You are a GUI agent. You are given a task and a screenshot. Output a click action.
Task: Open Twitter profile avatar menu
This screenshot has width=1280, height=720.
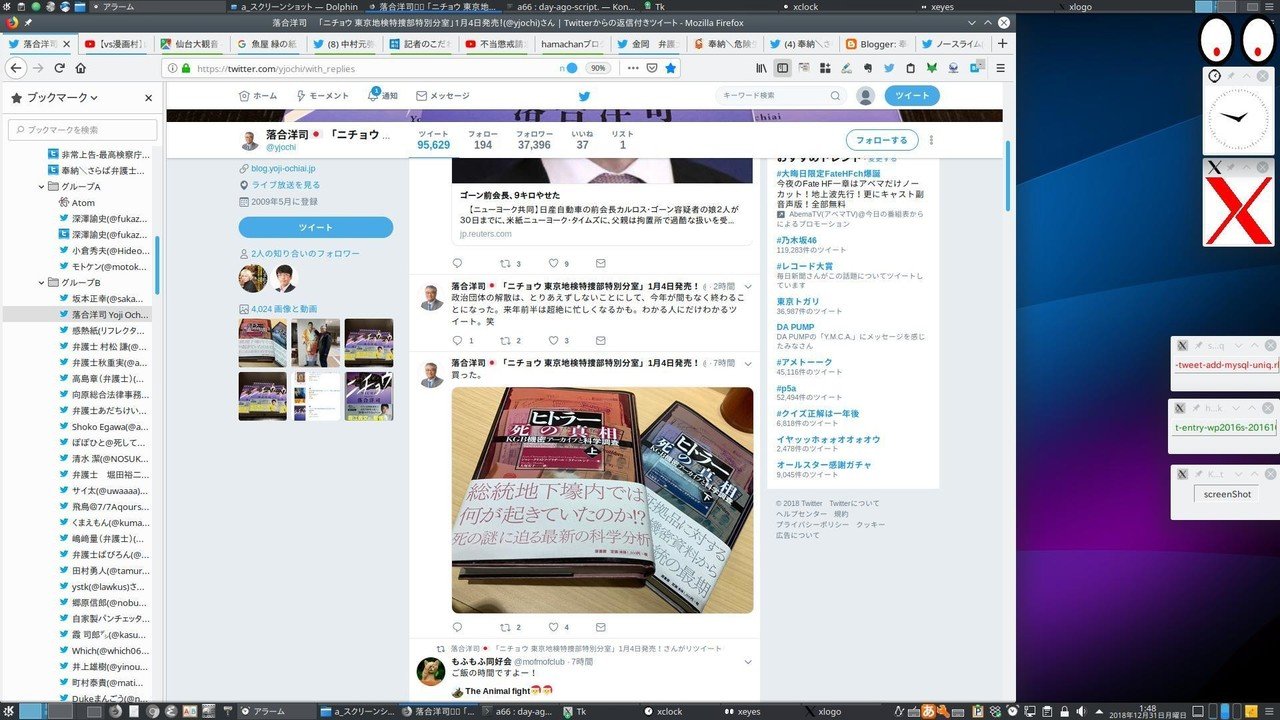pyautogui.click(x=866, y=96)
